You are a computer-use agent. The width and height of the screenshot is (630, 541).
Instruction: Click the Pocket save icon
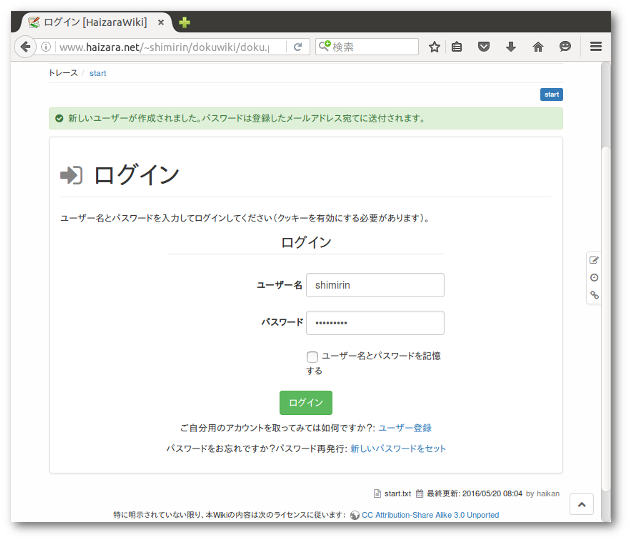(484, 47)
